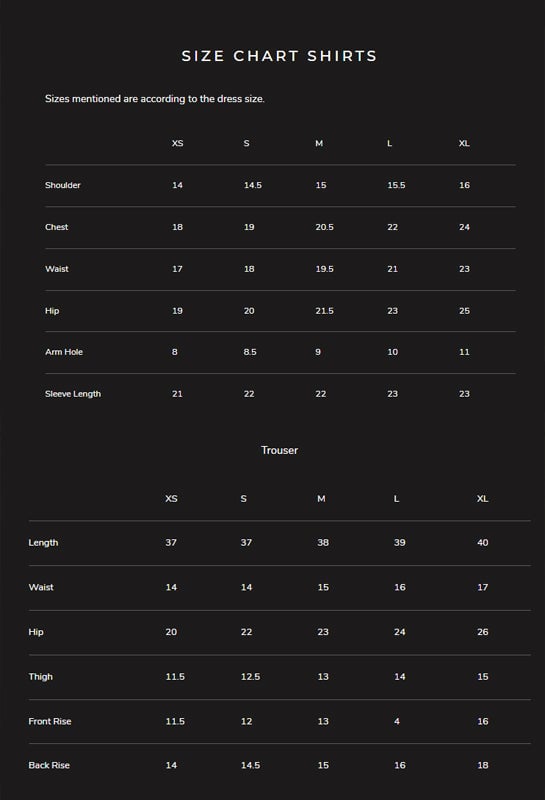This screenshot has width=545, height=800.
Task: Click the Front Rise row label
Action: point(50,721)
